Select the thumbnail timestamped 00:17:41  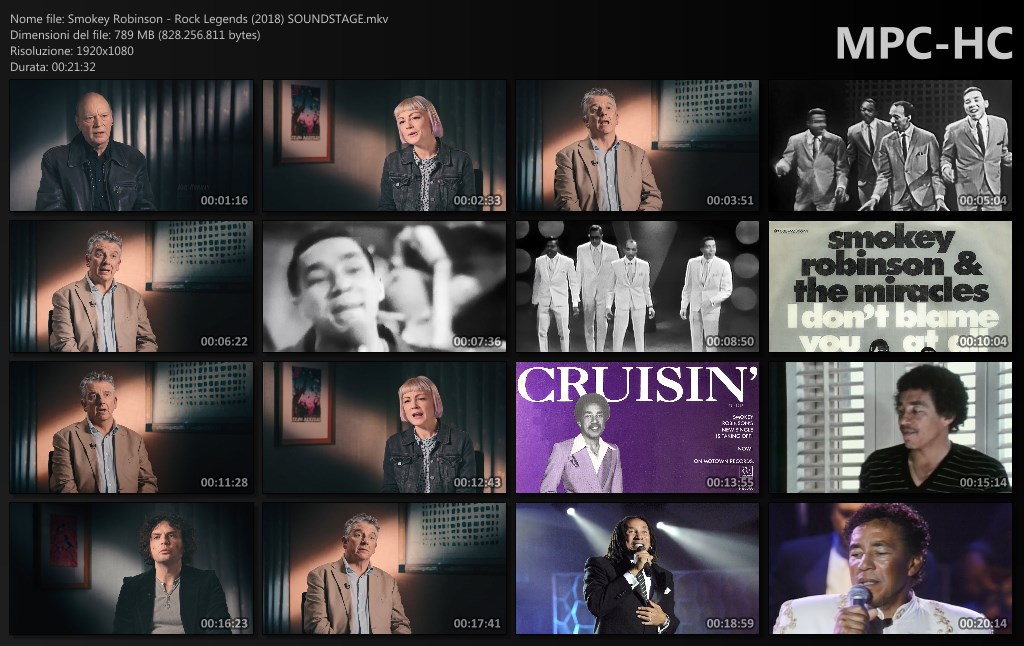point(384,569)
